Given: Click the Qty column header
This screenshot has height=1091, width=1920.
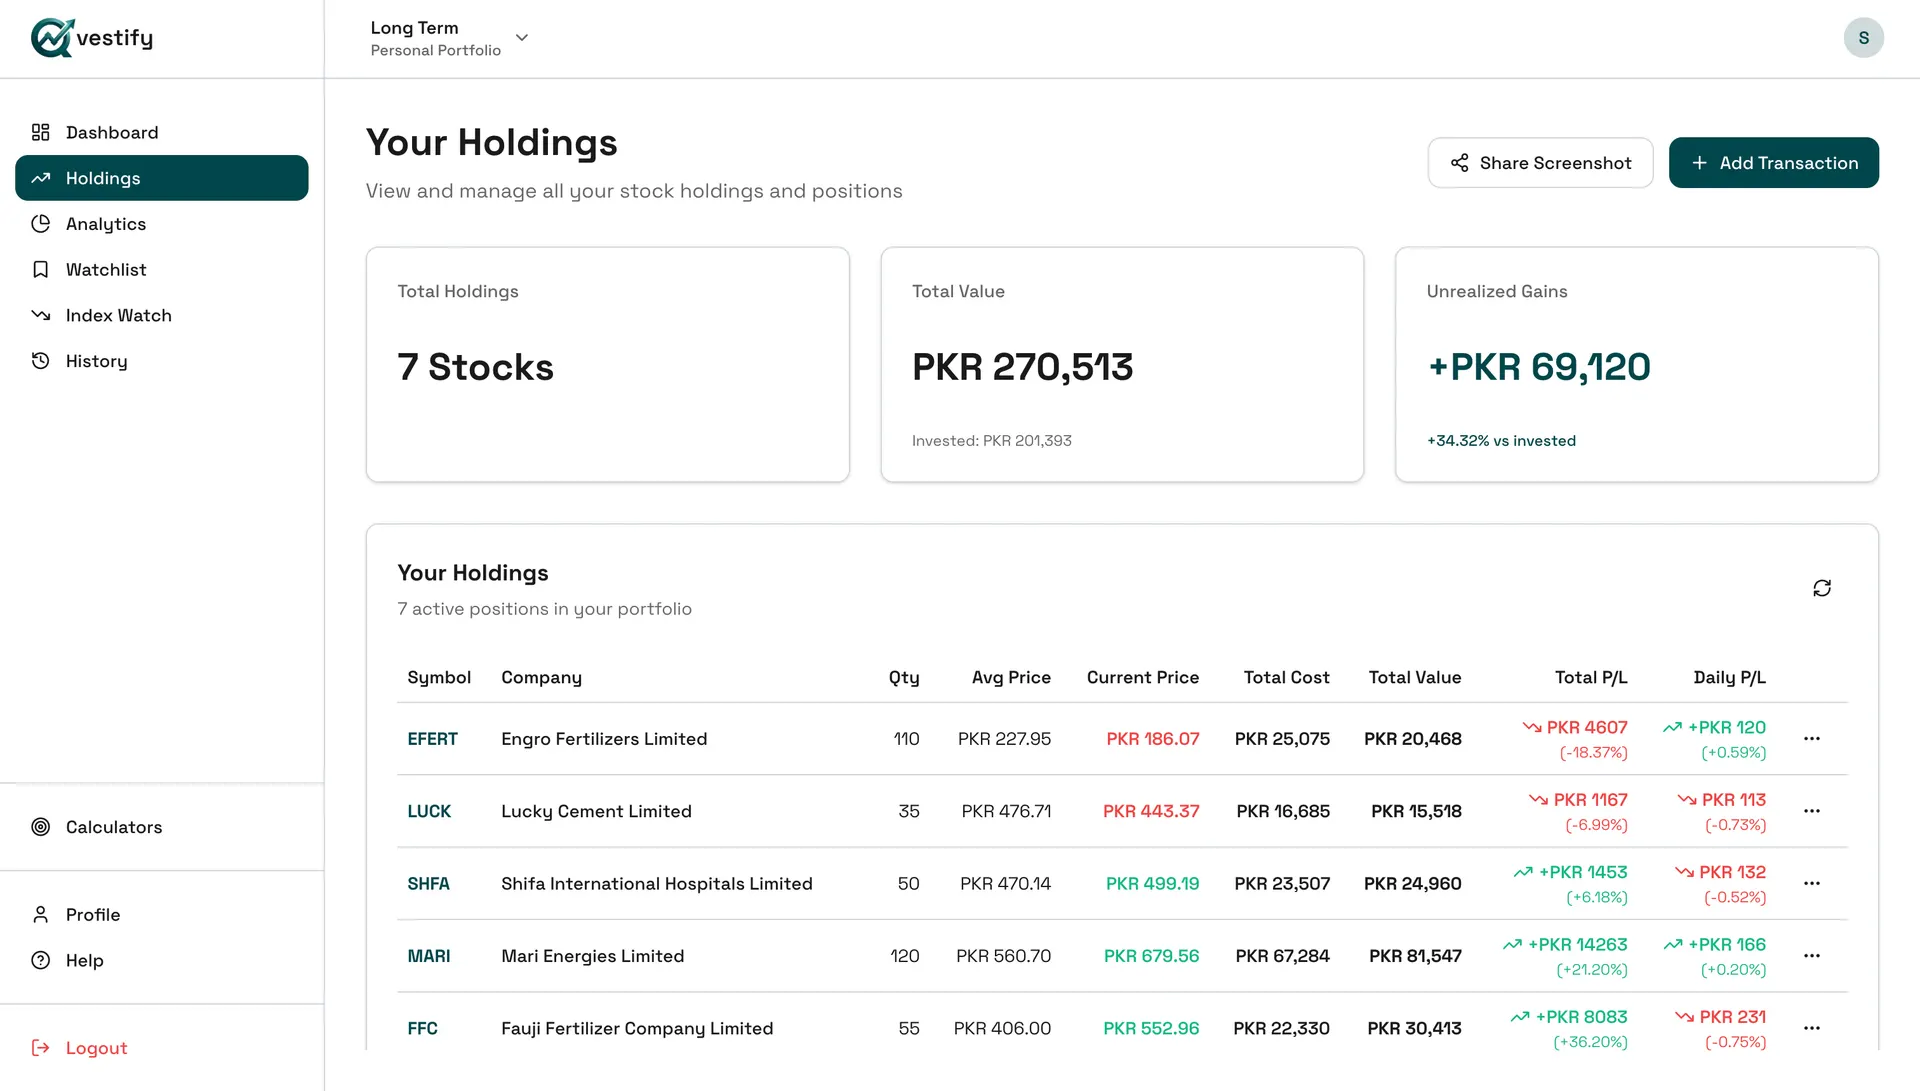Looking at the screenshot, I should [904, 677].
